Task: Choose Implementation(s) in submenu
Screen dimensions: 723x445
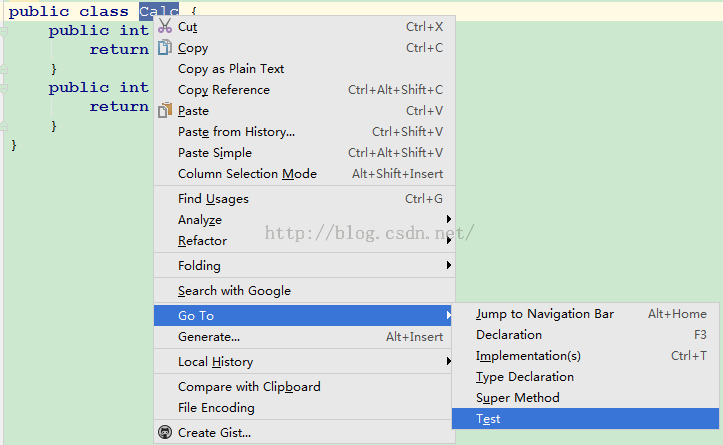Action: [586, 356]
